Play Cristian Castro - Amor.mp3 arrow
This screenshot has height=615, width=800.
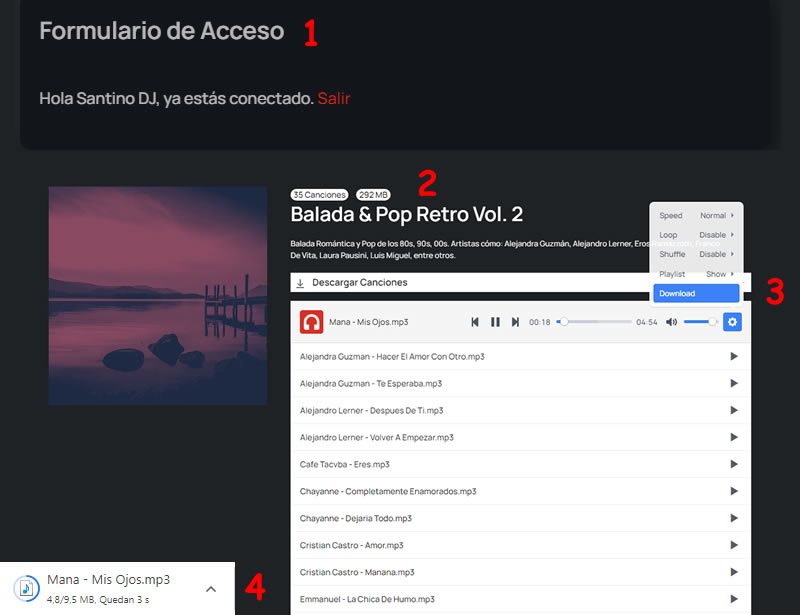point(734,545)
